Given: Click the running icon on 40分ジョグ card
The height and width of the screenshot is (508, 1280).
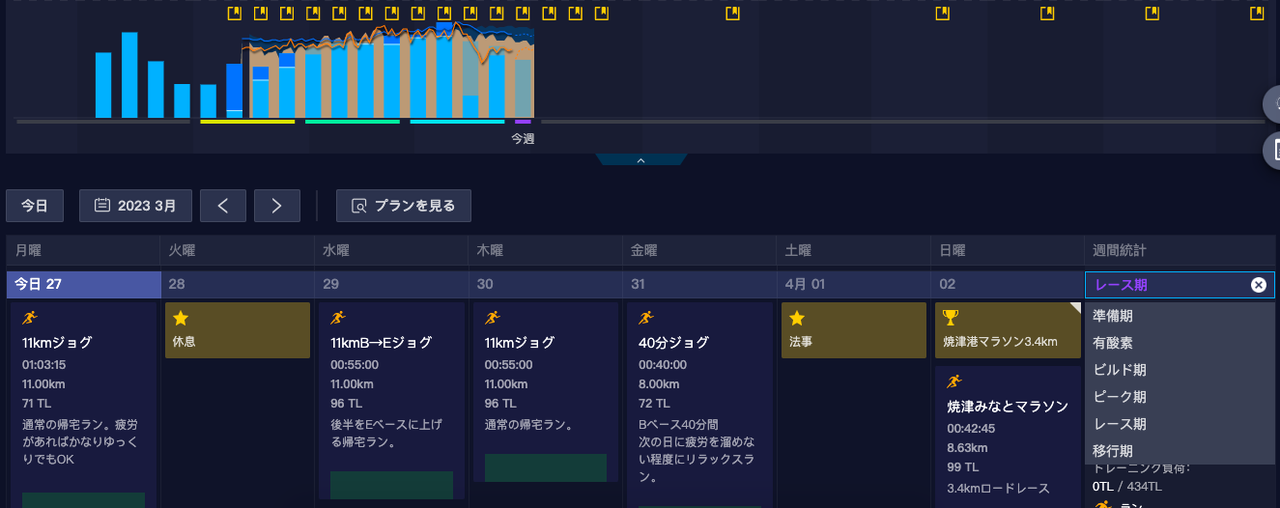Looking at the screenshot, I should coord(646,318).
